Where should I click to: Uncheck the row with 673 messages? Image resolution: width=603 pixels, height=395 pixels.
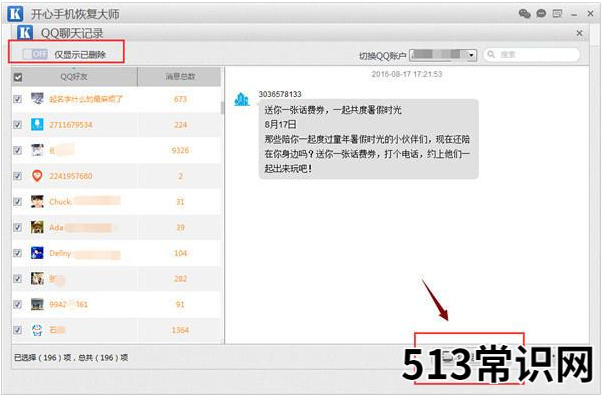tap(18, 99)
